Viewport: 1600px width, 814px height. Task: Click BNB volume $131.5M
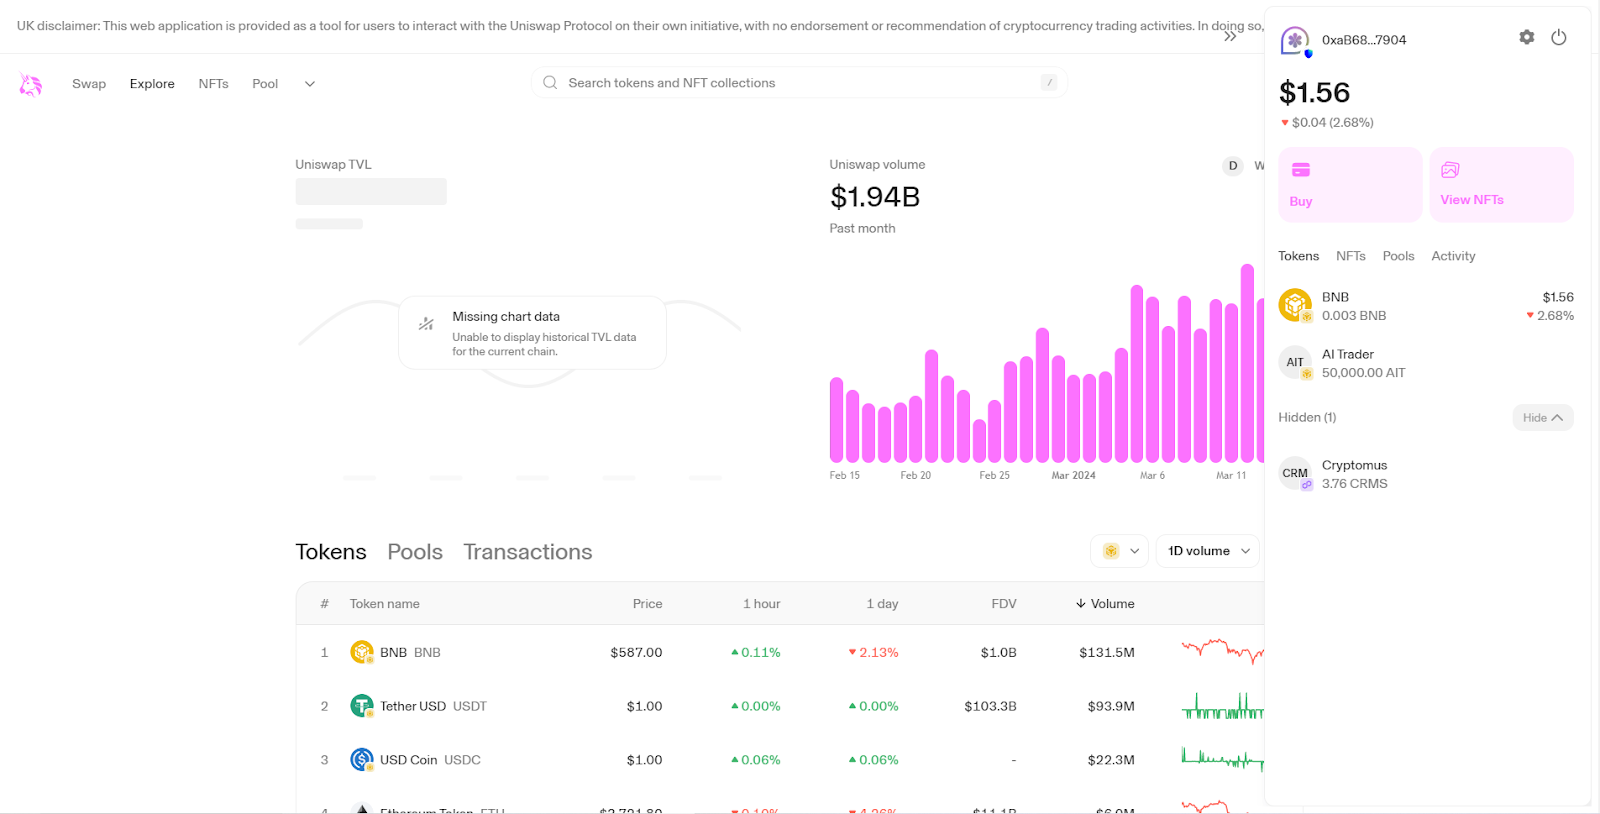pyautogui.click(x=1107, y=652)
